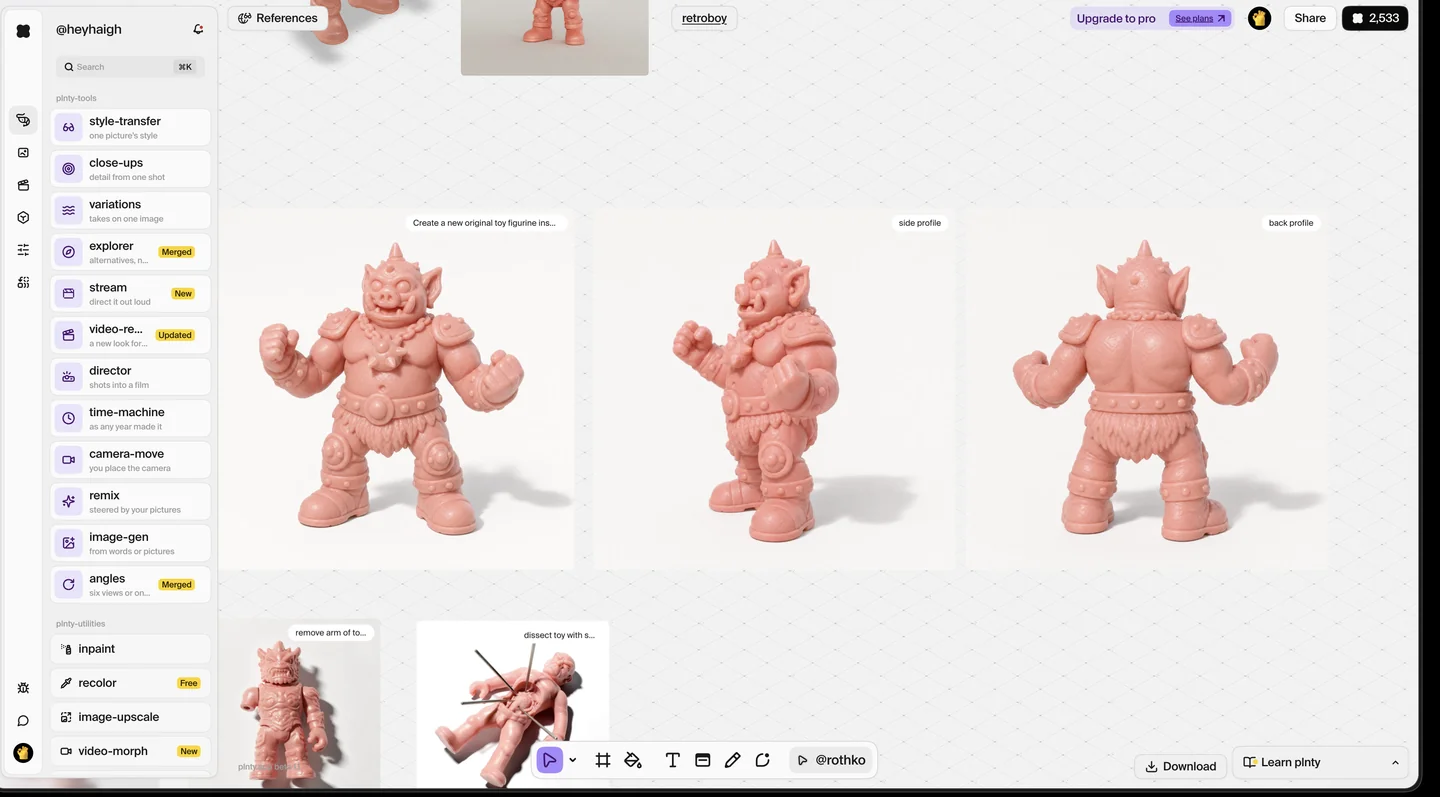The width and height of the screenshot is (1440, 797).
Task: Select the stream tool
Action: [131, 293]
